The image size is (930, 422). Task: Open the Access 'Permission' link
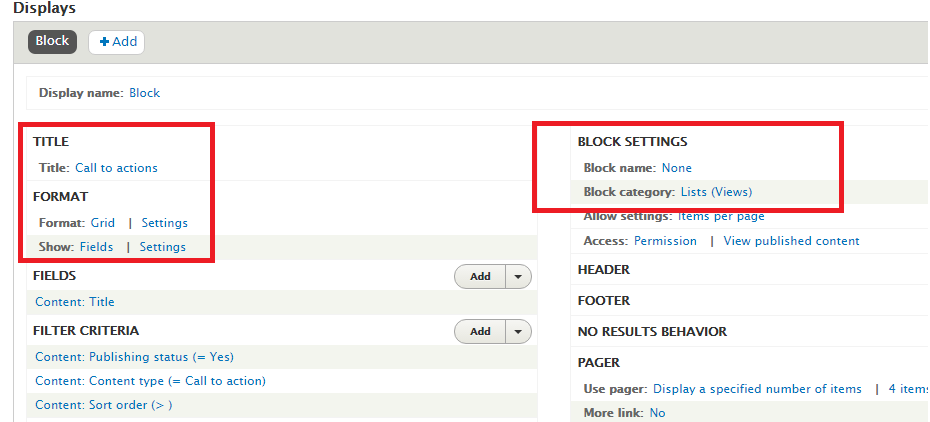pyautogui.click(x=665, y=241)
